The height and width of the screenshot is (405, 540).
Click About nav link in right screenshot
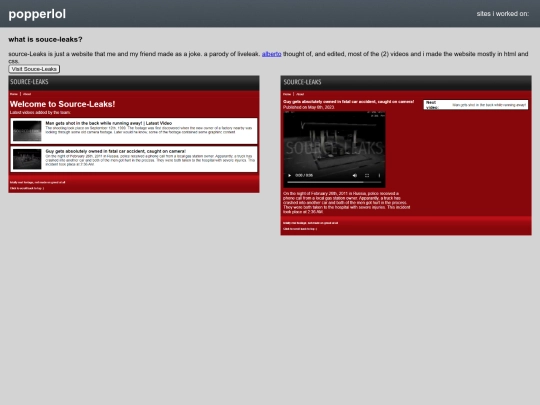click(x=300, y=94)
